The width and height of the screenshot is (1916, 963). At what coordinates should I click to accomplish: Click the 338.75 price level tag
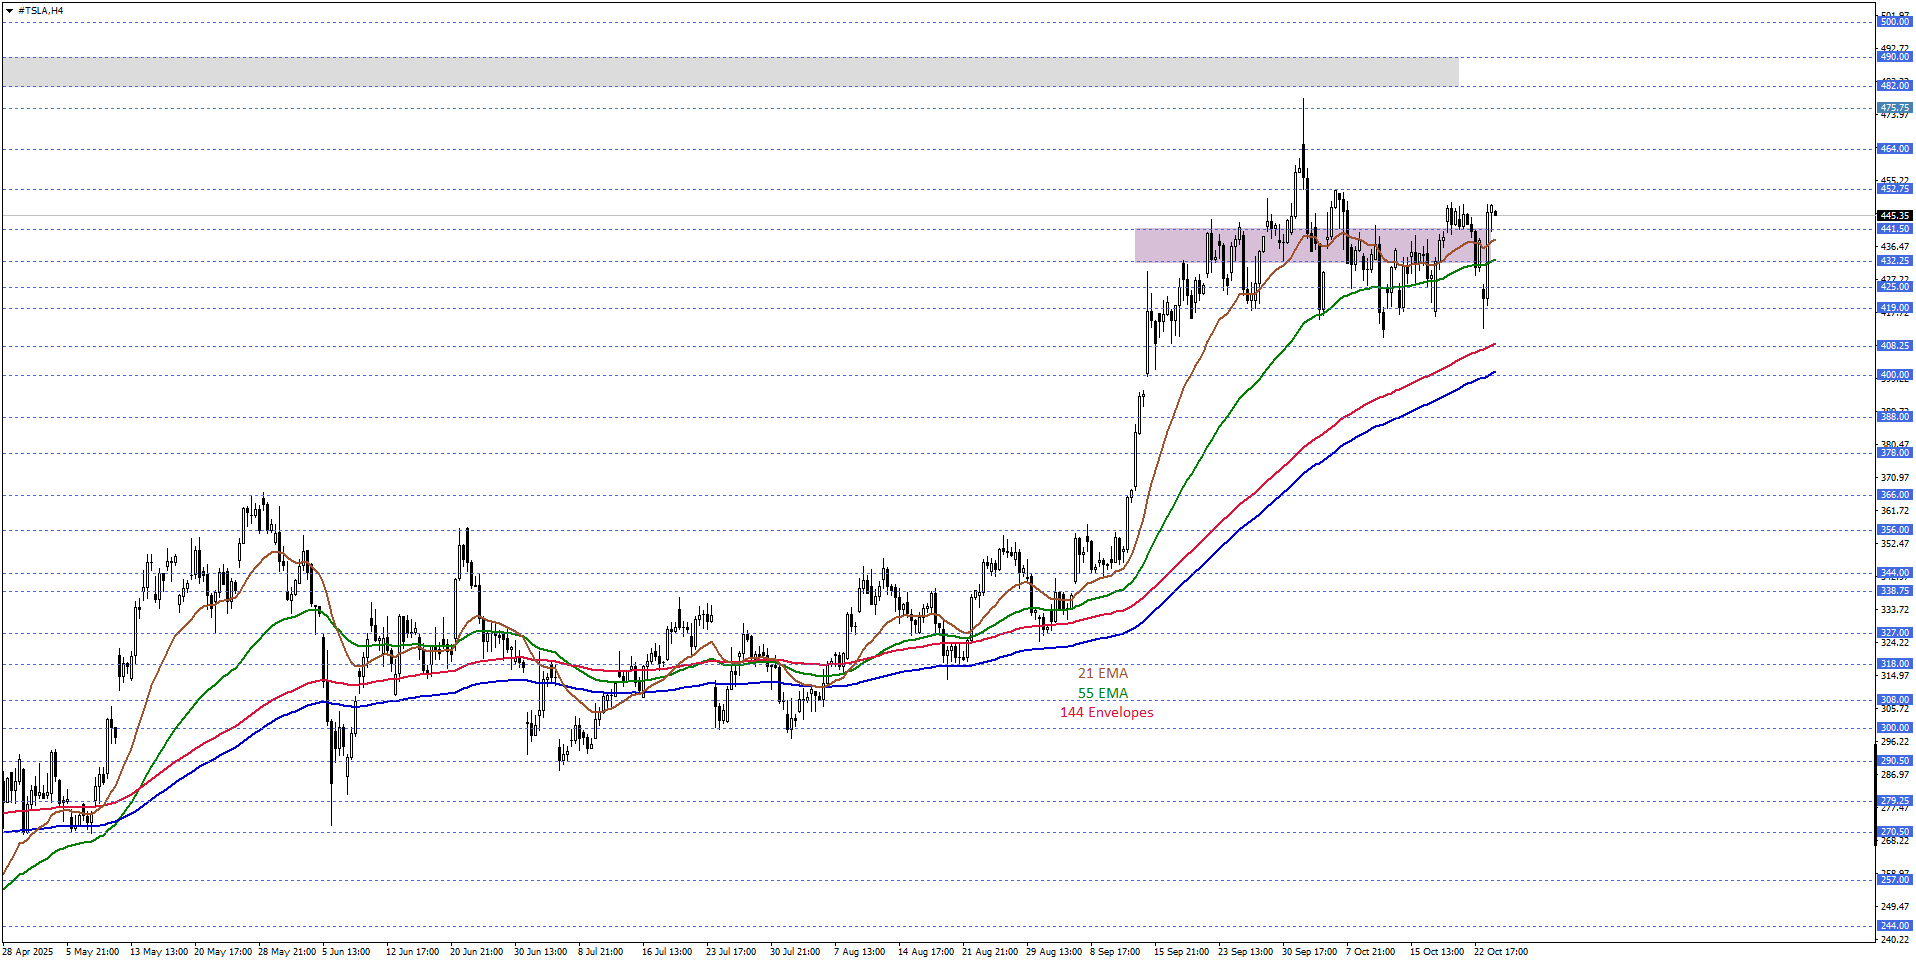(1894, 591)
